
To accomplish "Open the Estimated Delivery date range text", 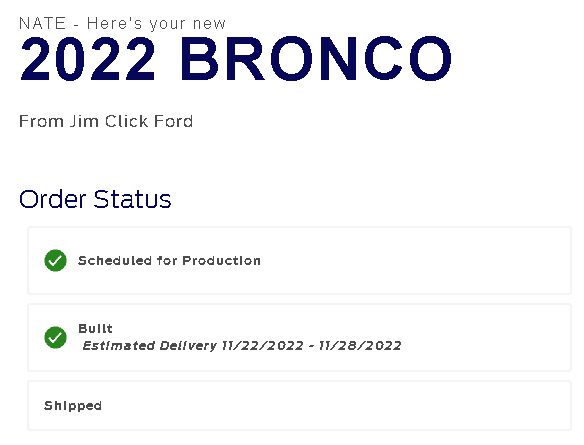I will coord(242,346).
